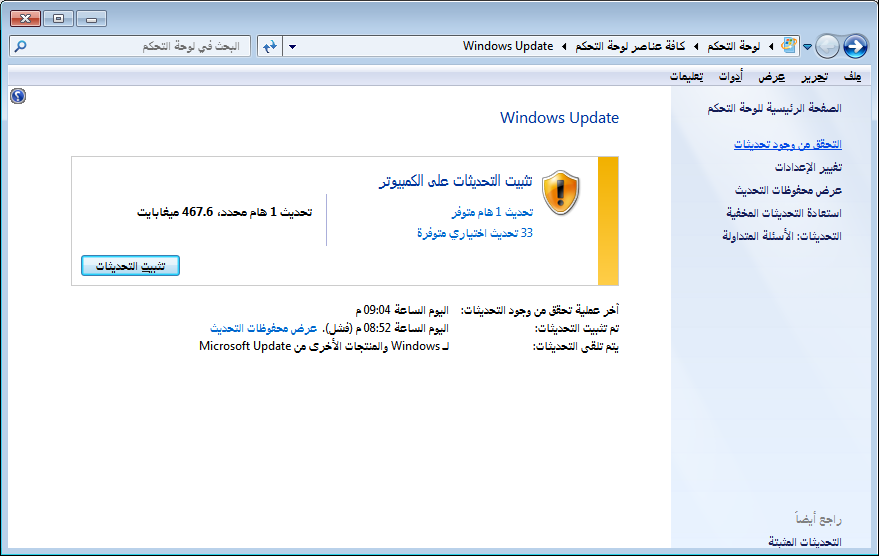Expand the address bar history dropdown
The image size is (879, 556).
pos(292,46)
